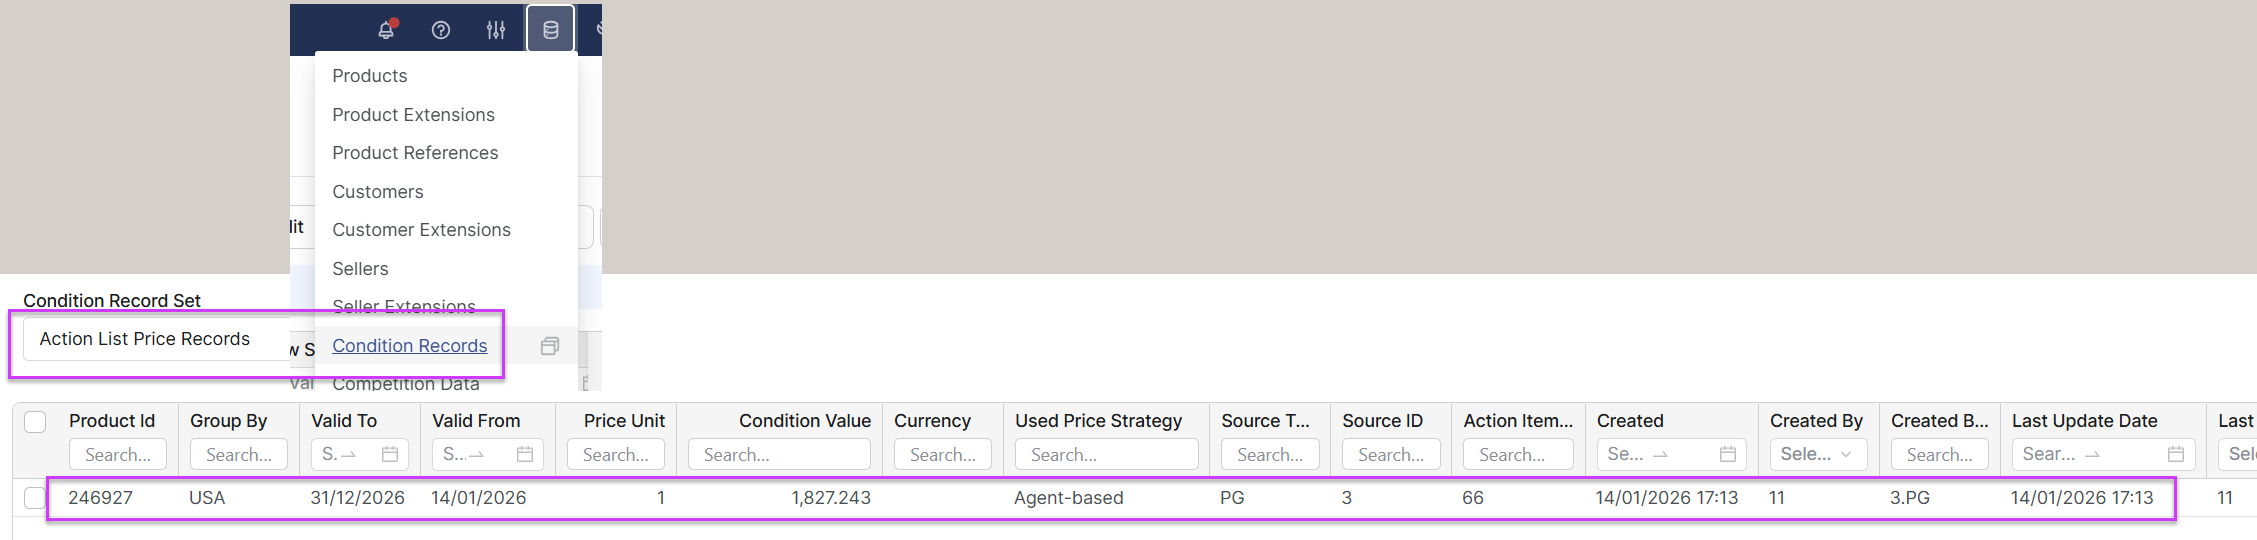The width and height of the screenshot is (2257, 540).
Task: Click calendar icon in Last Update Date filter
Action: click(x=2175, y=455)
